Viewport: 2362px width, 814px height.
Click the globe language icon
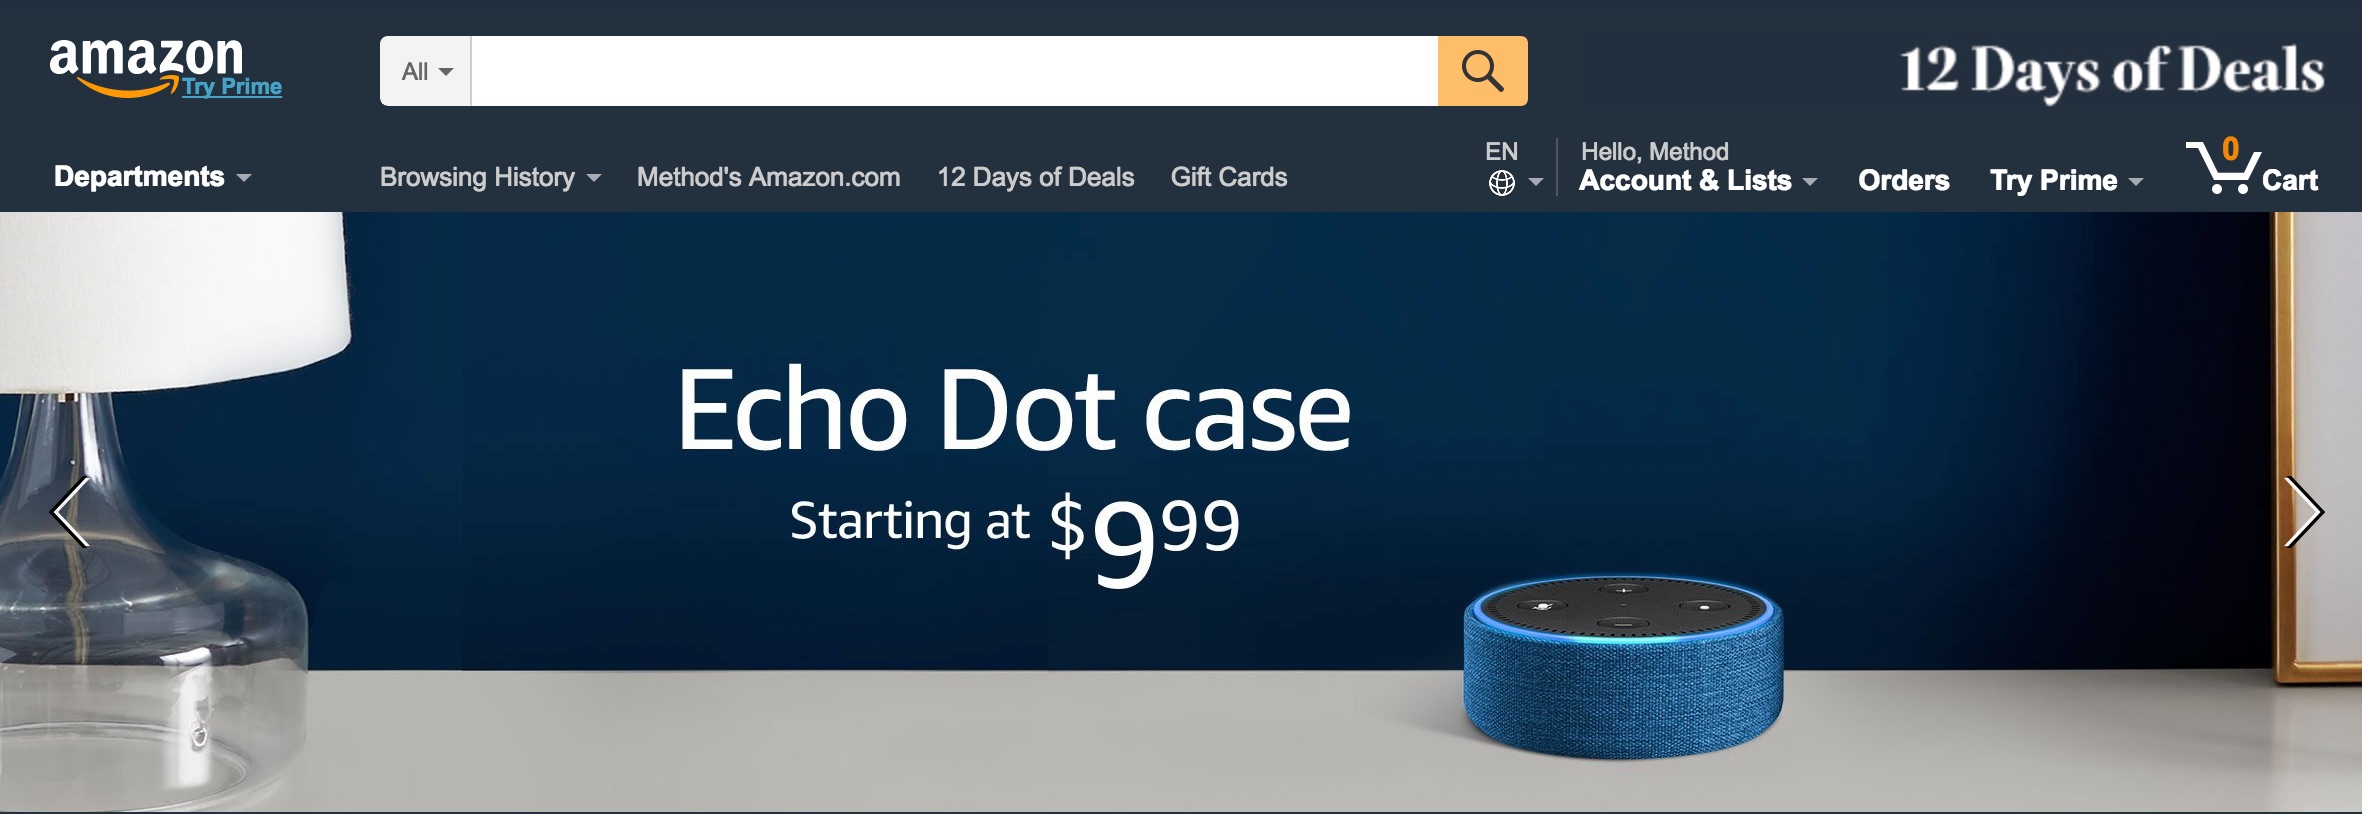pos(1501,183)
